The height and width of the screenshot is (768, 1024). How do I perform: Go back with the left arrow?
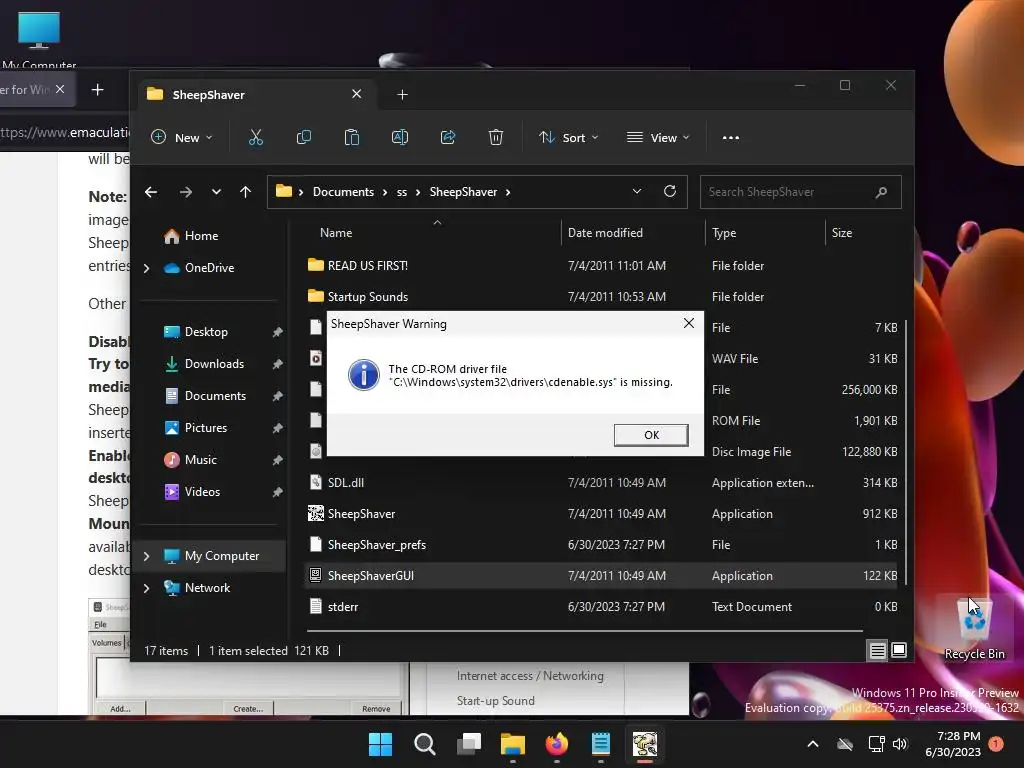pyautogui.click(x=151, y=192)
